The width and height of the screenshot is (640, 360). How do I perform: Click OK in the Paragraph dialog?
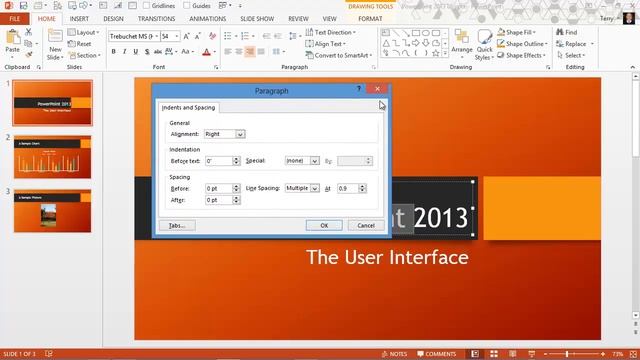click(x=324, y=225)
